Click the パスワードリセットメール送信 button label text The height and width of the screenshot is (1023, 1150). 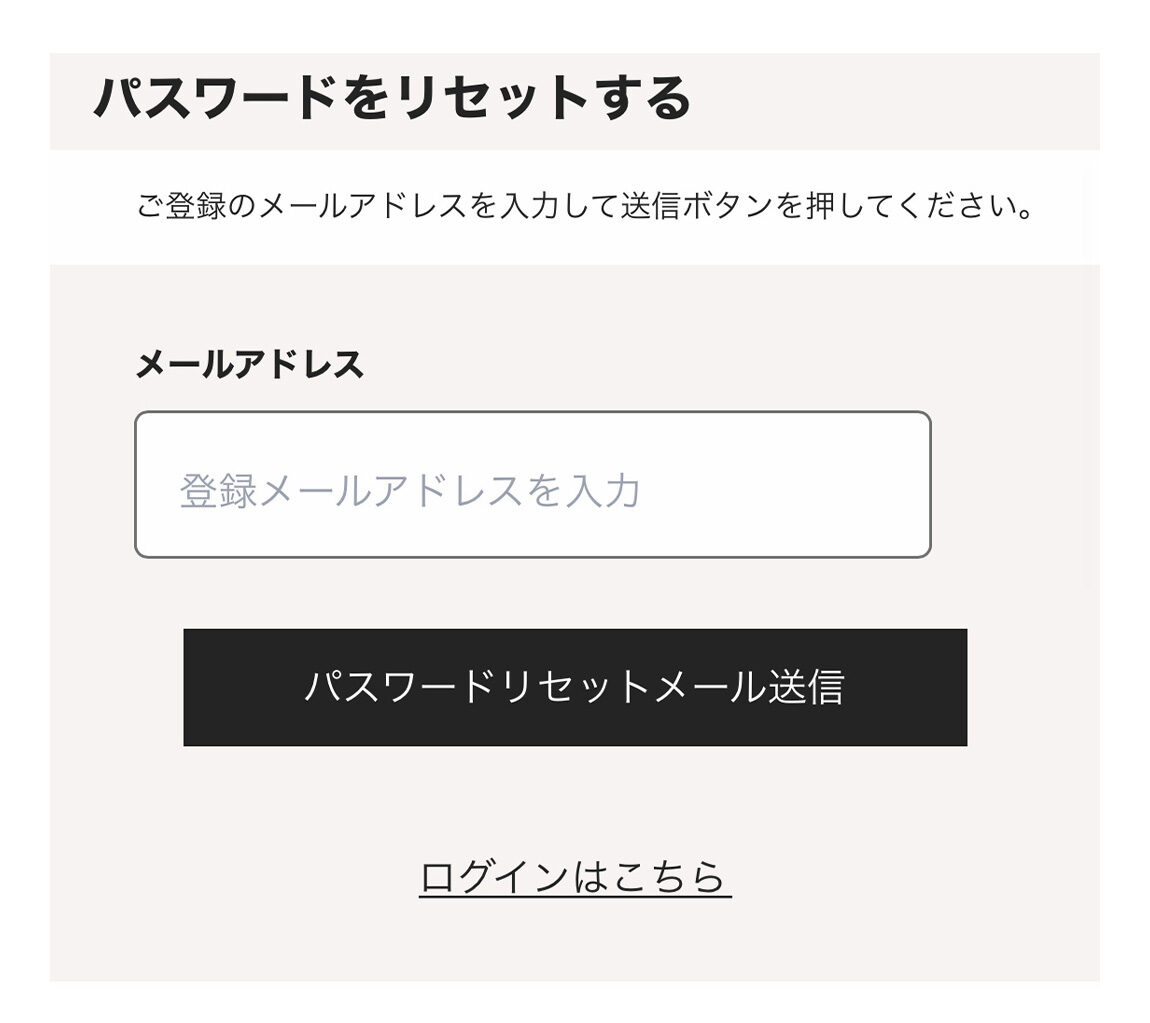(x=575, y=687)
